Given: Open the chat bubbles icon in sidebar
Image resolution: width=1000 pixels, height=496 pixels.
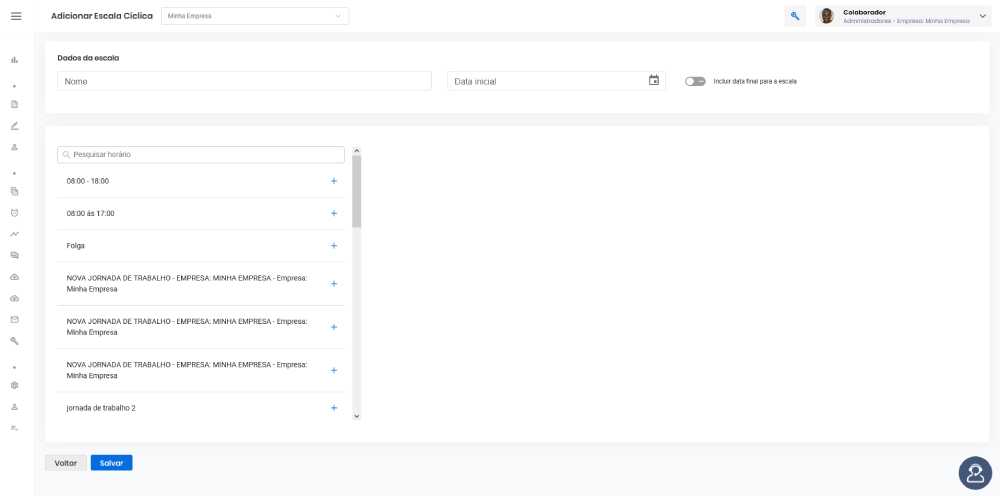Looking at the screenshot, I should (x=15, y=255).
